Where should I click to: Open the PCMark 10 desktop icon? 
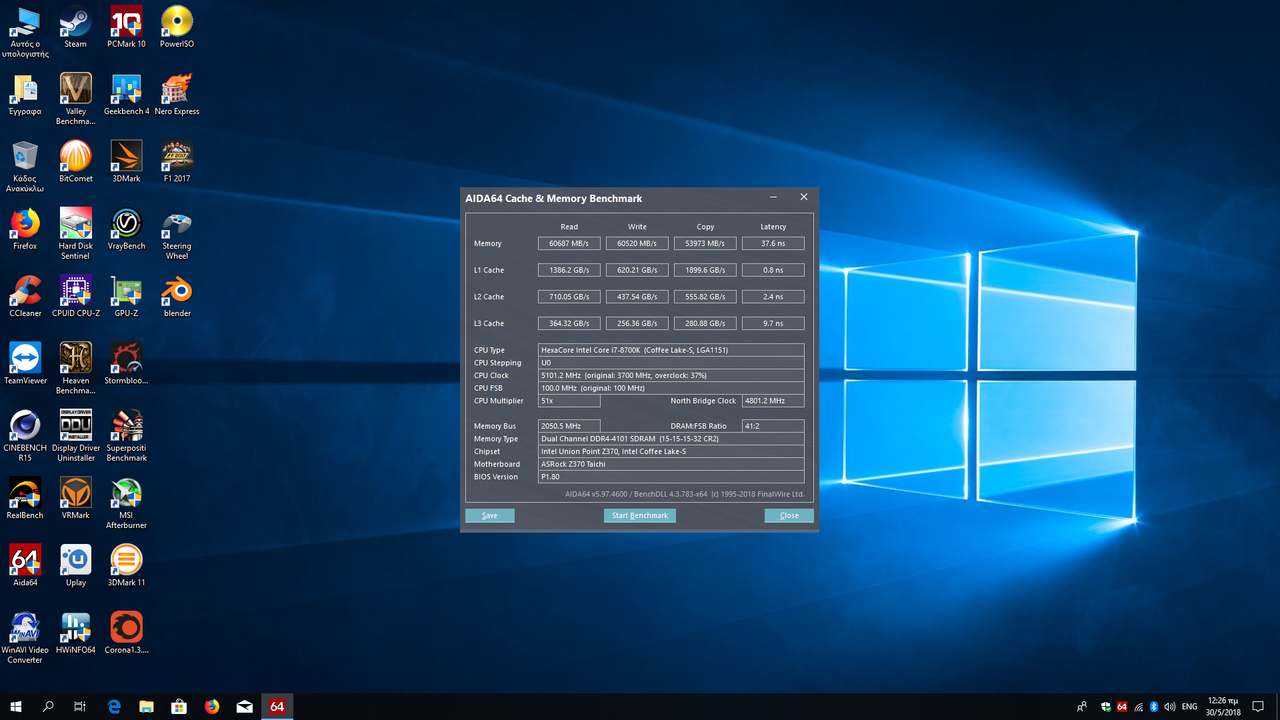pyautogui.click(x=126, y=27)
